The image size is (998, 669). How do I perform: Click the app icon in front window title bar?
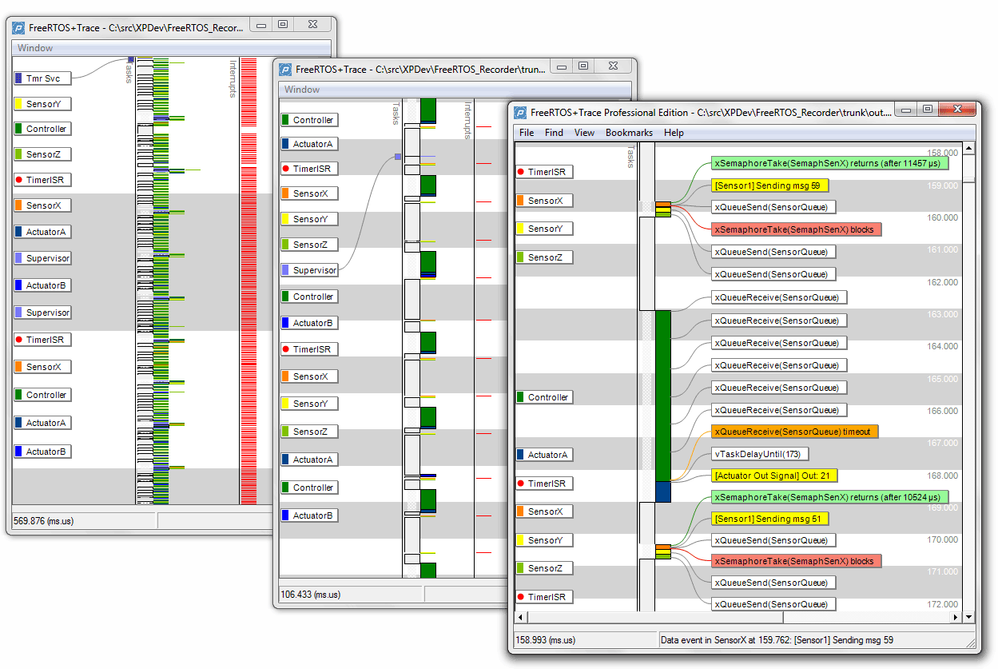[521, 113]
